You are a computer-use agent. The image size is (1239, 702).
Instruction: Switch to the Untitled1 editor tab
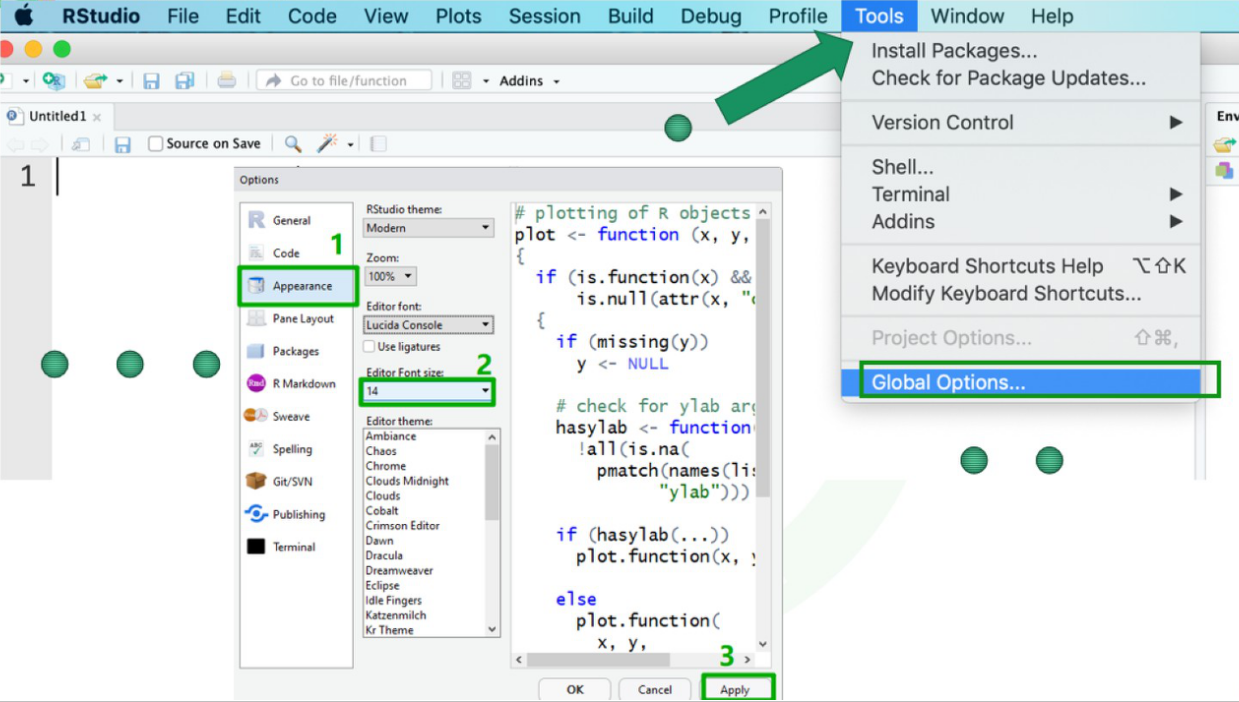tap(57, 116)
